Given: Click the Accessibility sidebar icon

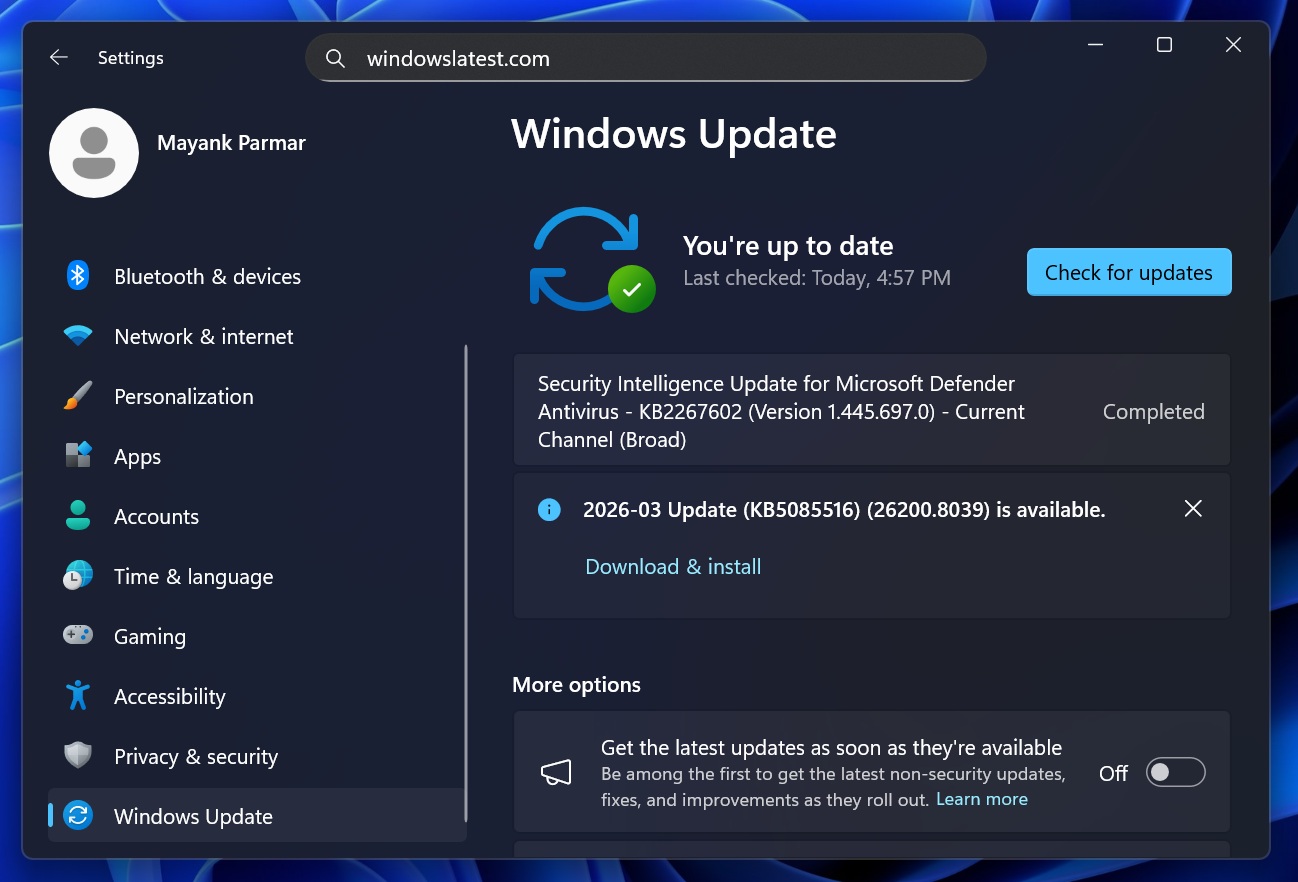Looking at the screenshot, I should [x=77, y=696].
